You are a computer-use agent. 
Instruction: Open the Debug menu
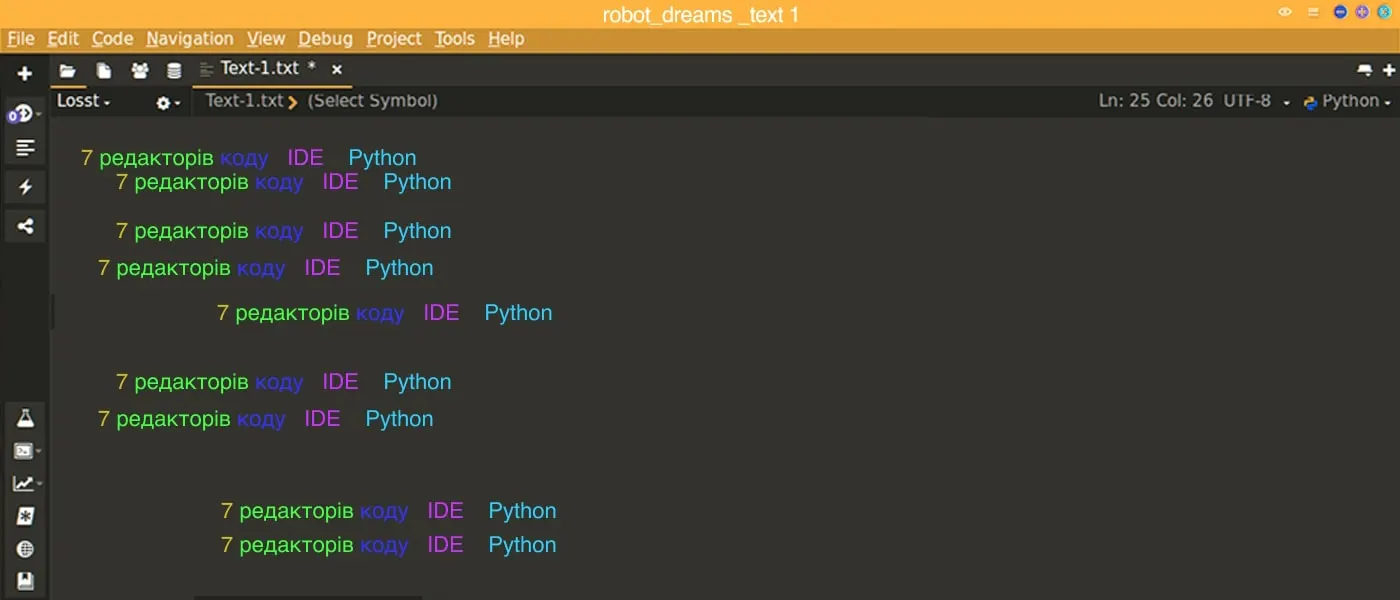point(325,38)
